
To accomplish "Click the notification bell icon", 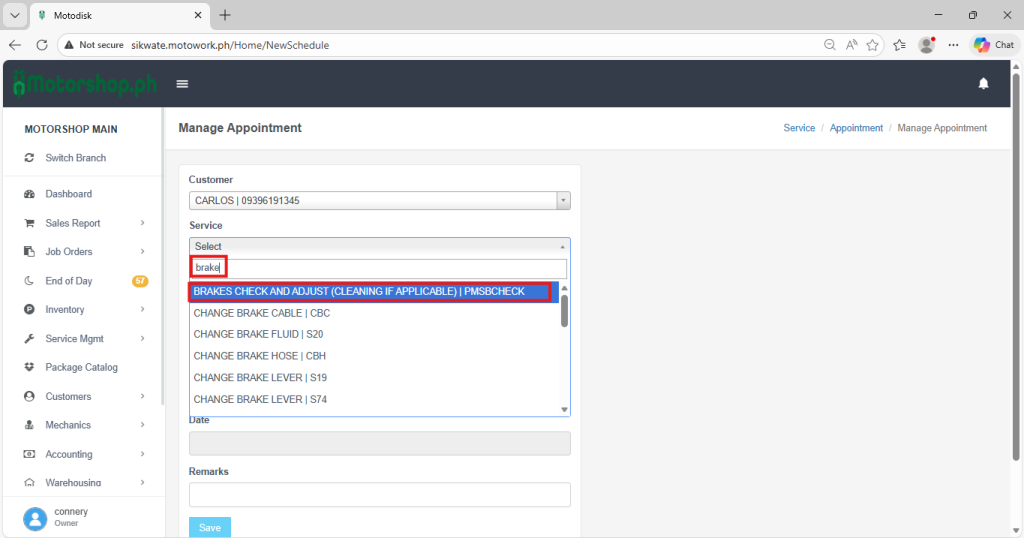I will pos(983,84).
